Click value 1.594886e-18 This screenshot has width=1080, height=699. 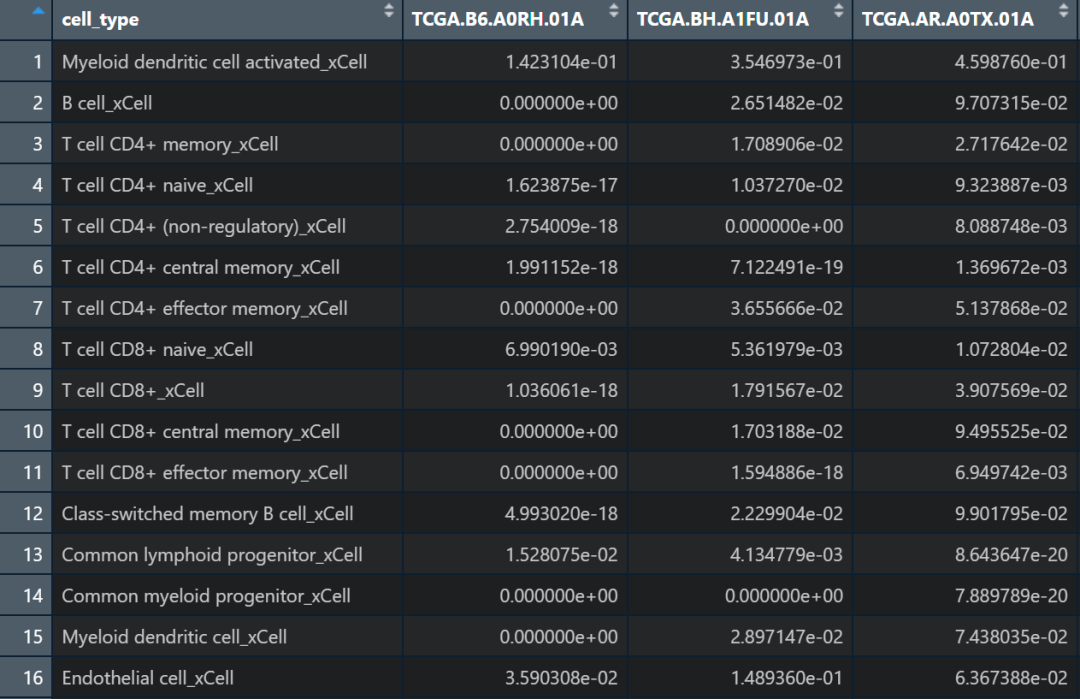[x=787, y=473]
